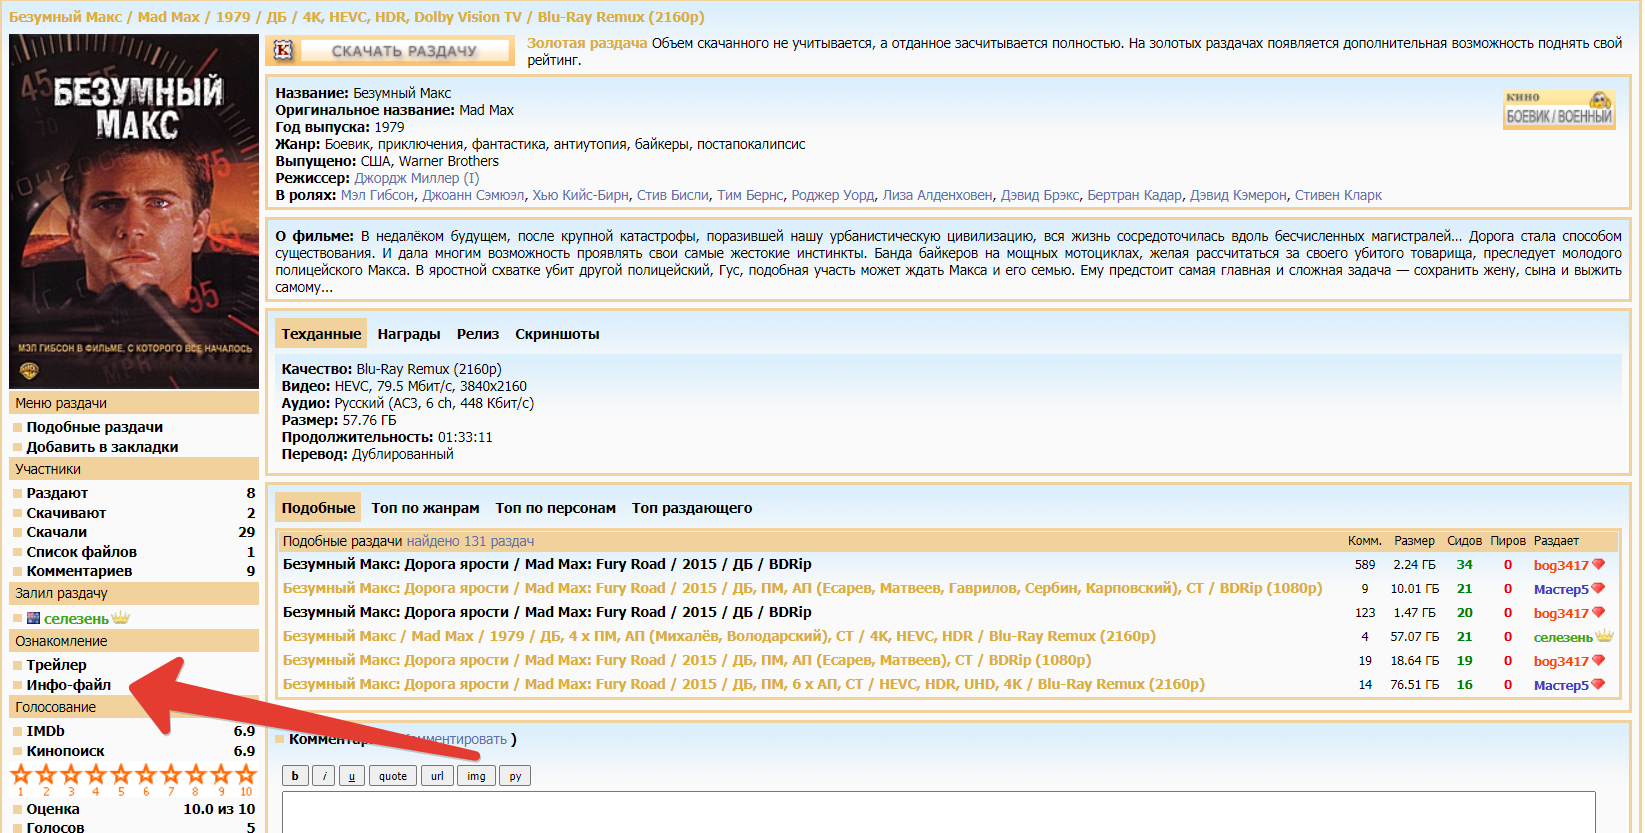Open the Награды tab
Viewport: 1645px width, 833px height.
(x=408, y=334)
